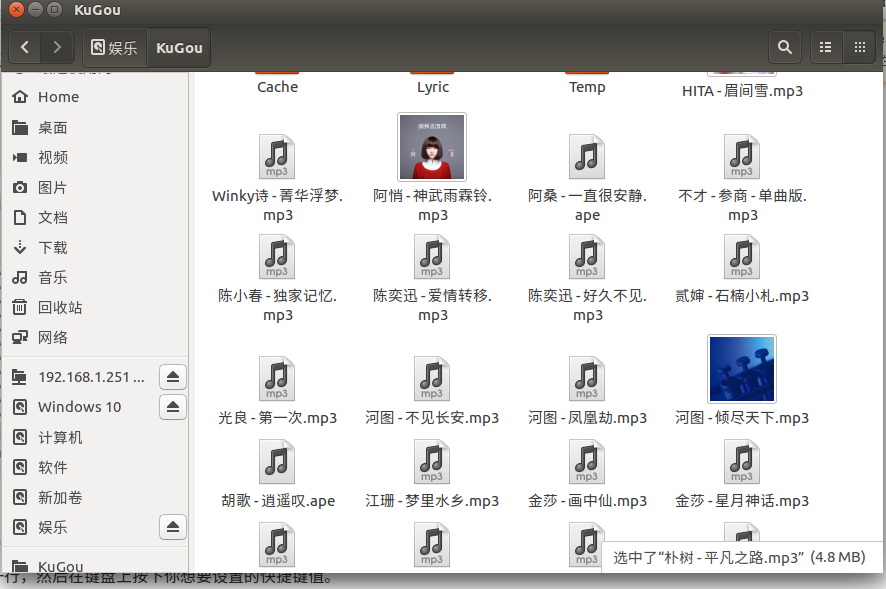Open 音乐 in the sidebar
The width and height of the screenshot is (886, 589).
[x=94, y=278]
